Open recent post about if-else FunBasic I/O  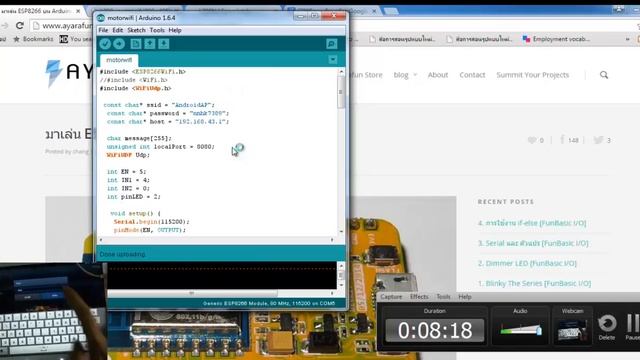[x=532, y=223]
